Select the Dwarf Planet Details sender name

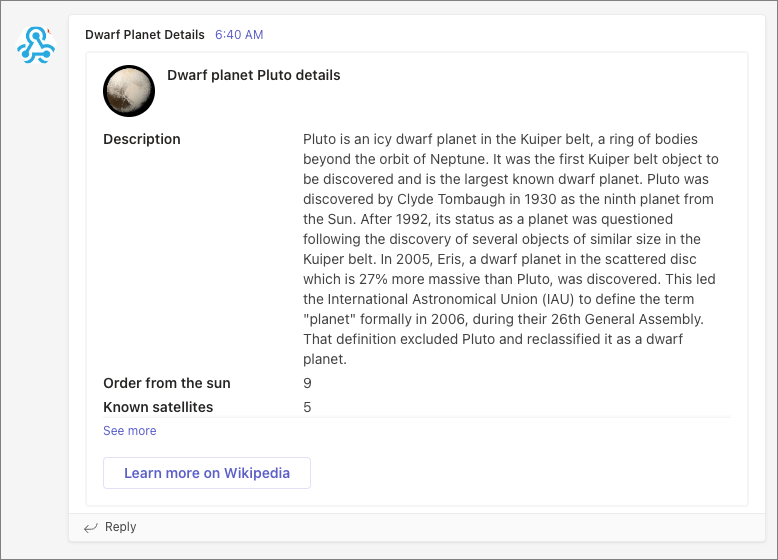coord(145,35)
